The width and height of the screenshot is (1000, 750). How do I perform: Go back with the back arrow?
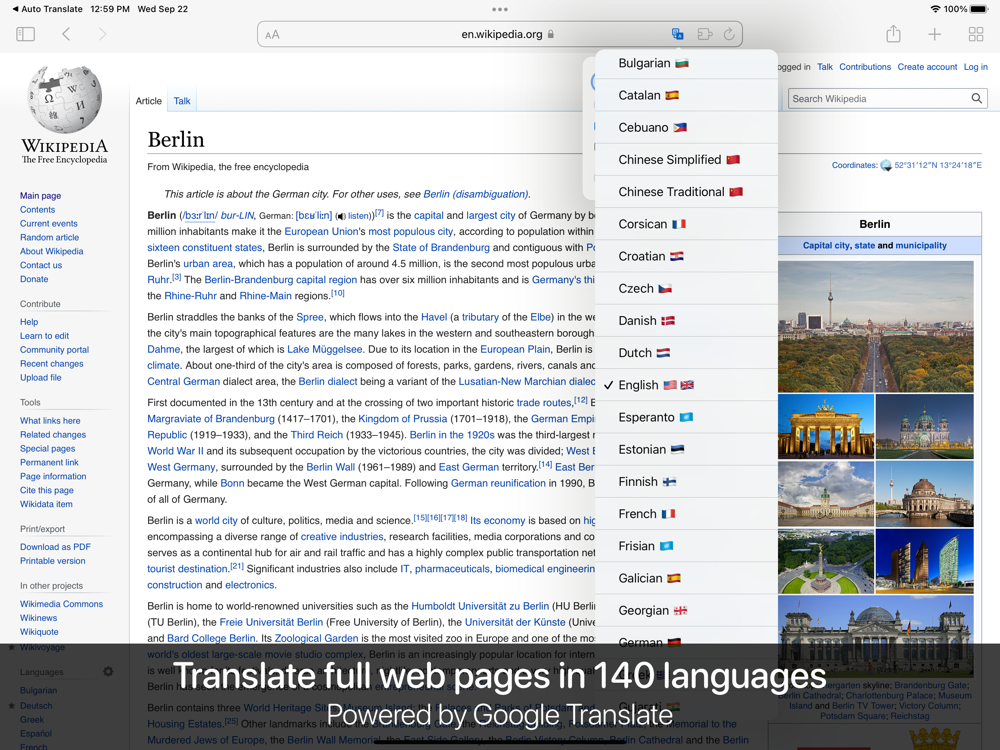tap(66, 34)
